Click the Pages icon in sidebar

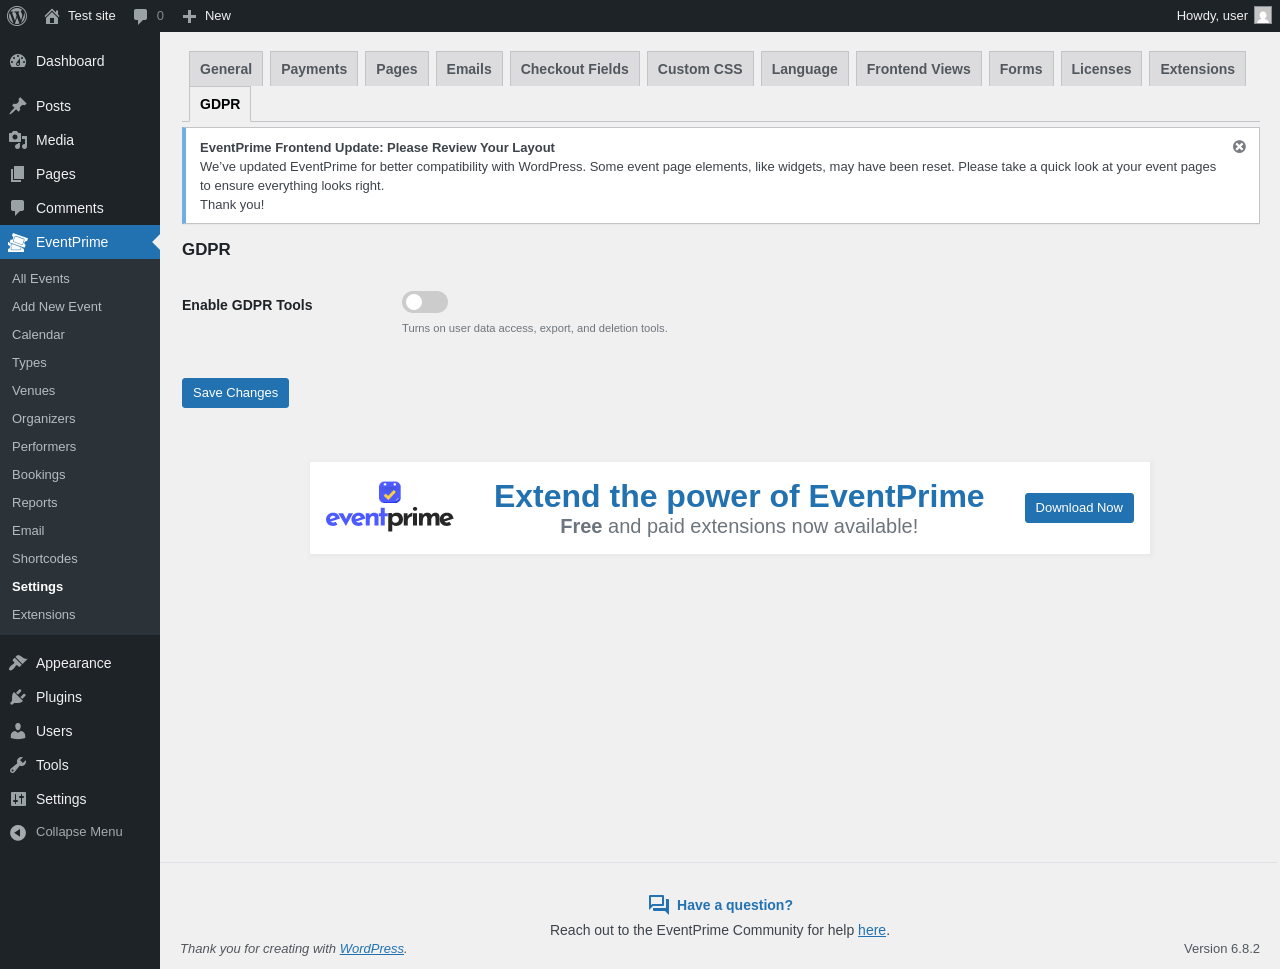click(x=18, y=174)
